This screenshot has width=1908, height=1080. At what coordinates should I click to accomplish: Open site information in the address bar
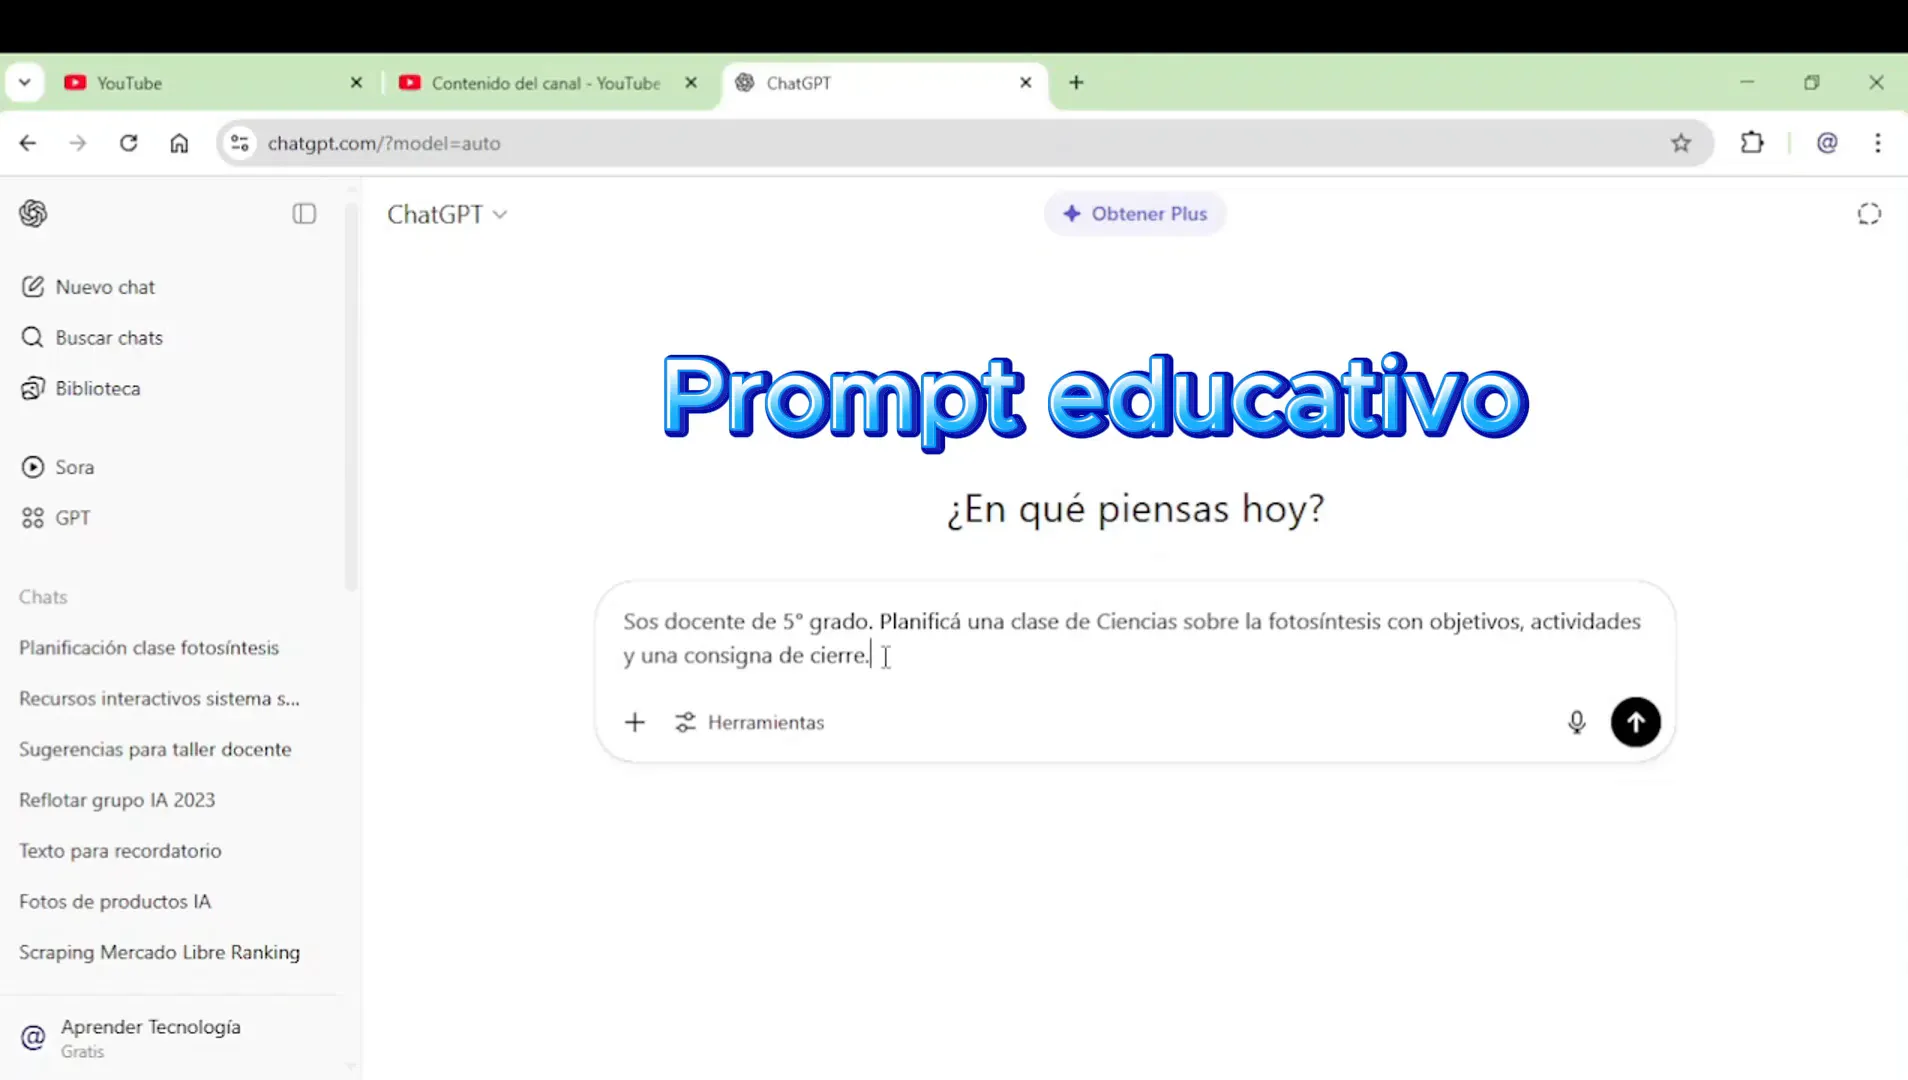(x=239, y=143)
